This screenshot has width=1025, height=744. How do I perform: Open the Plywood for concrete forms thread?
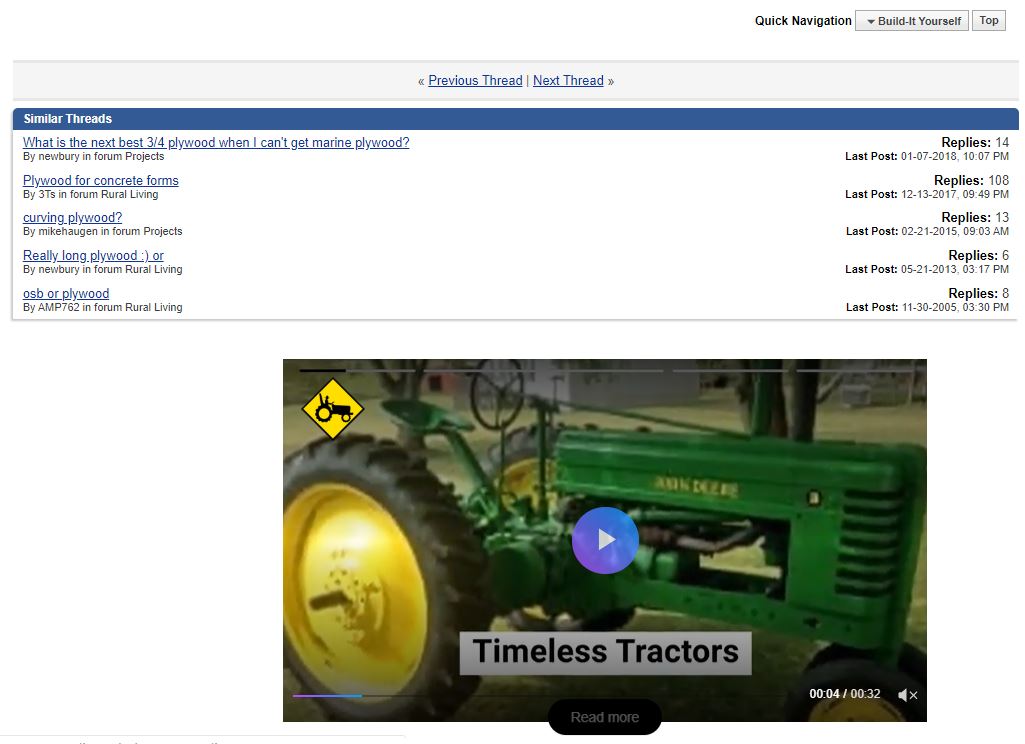101,181
